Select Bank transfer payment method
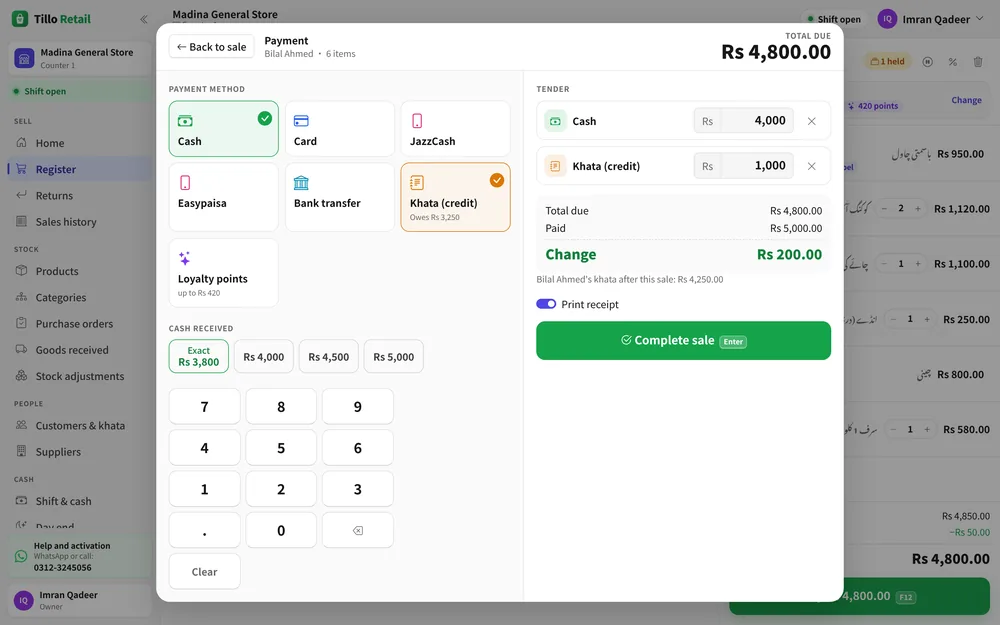 [x=340, y=197]
